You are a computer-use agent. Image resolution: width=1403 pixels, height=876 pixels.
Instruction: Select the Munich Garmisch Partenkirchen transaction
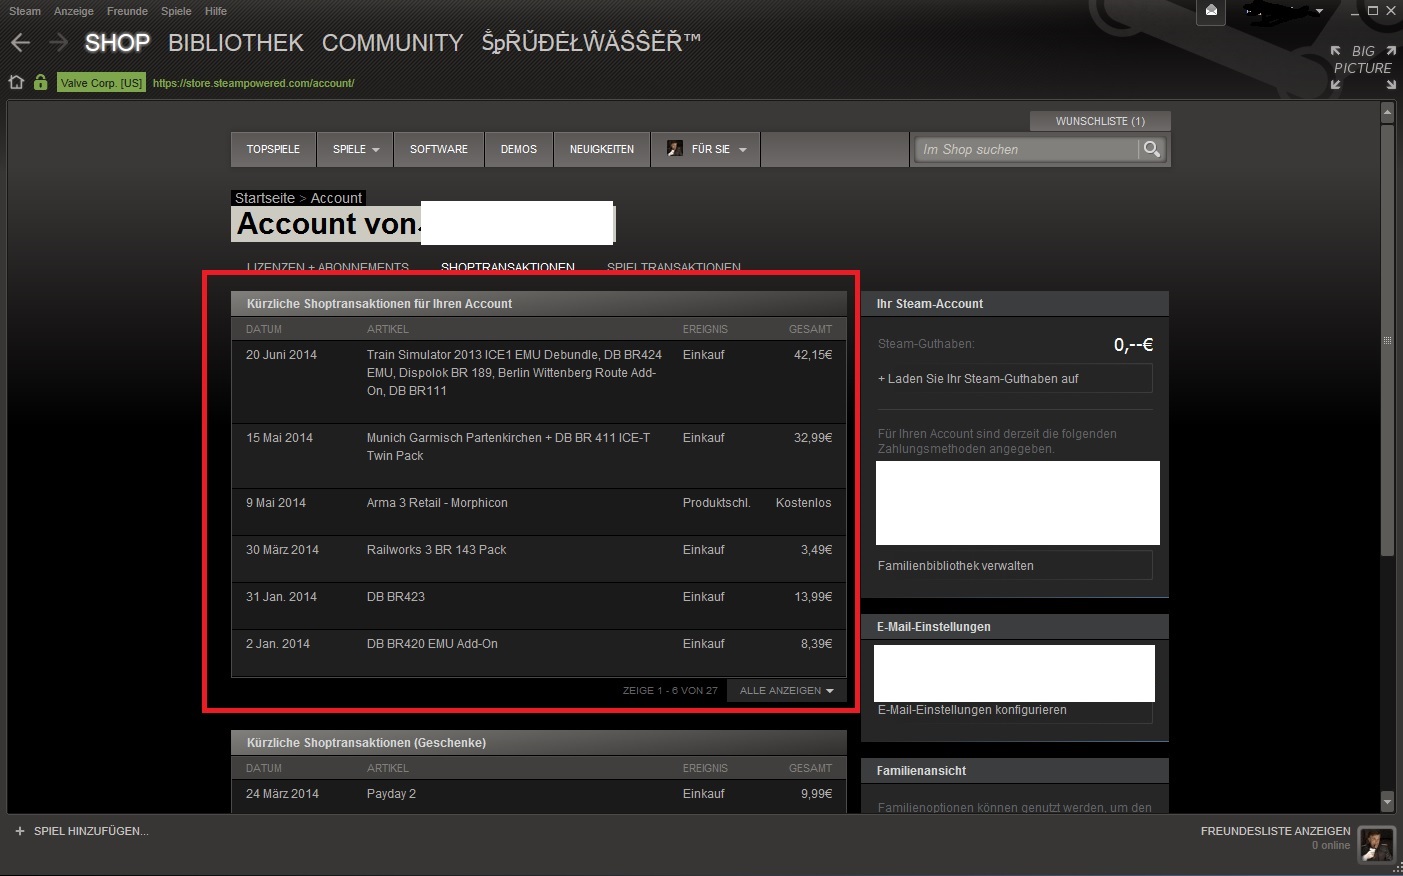point(508,447)
